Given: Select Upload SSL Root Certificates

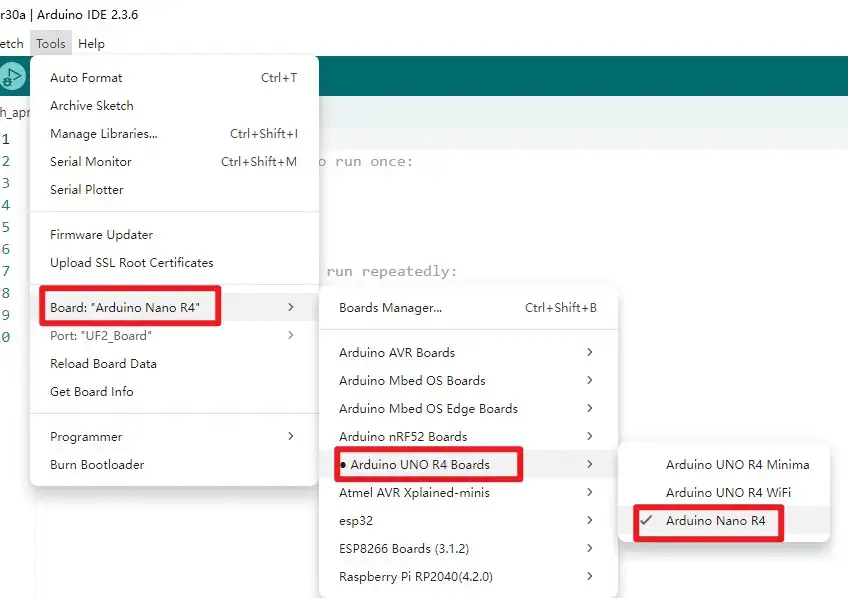Looking at the screenshot, I should click(174, 263).
